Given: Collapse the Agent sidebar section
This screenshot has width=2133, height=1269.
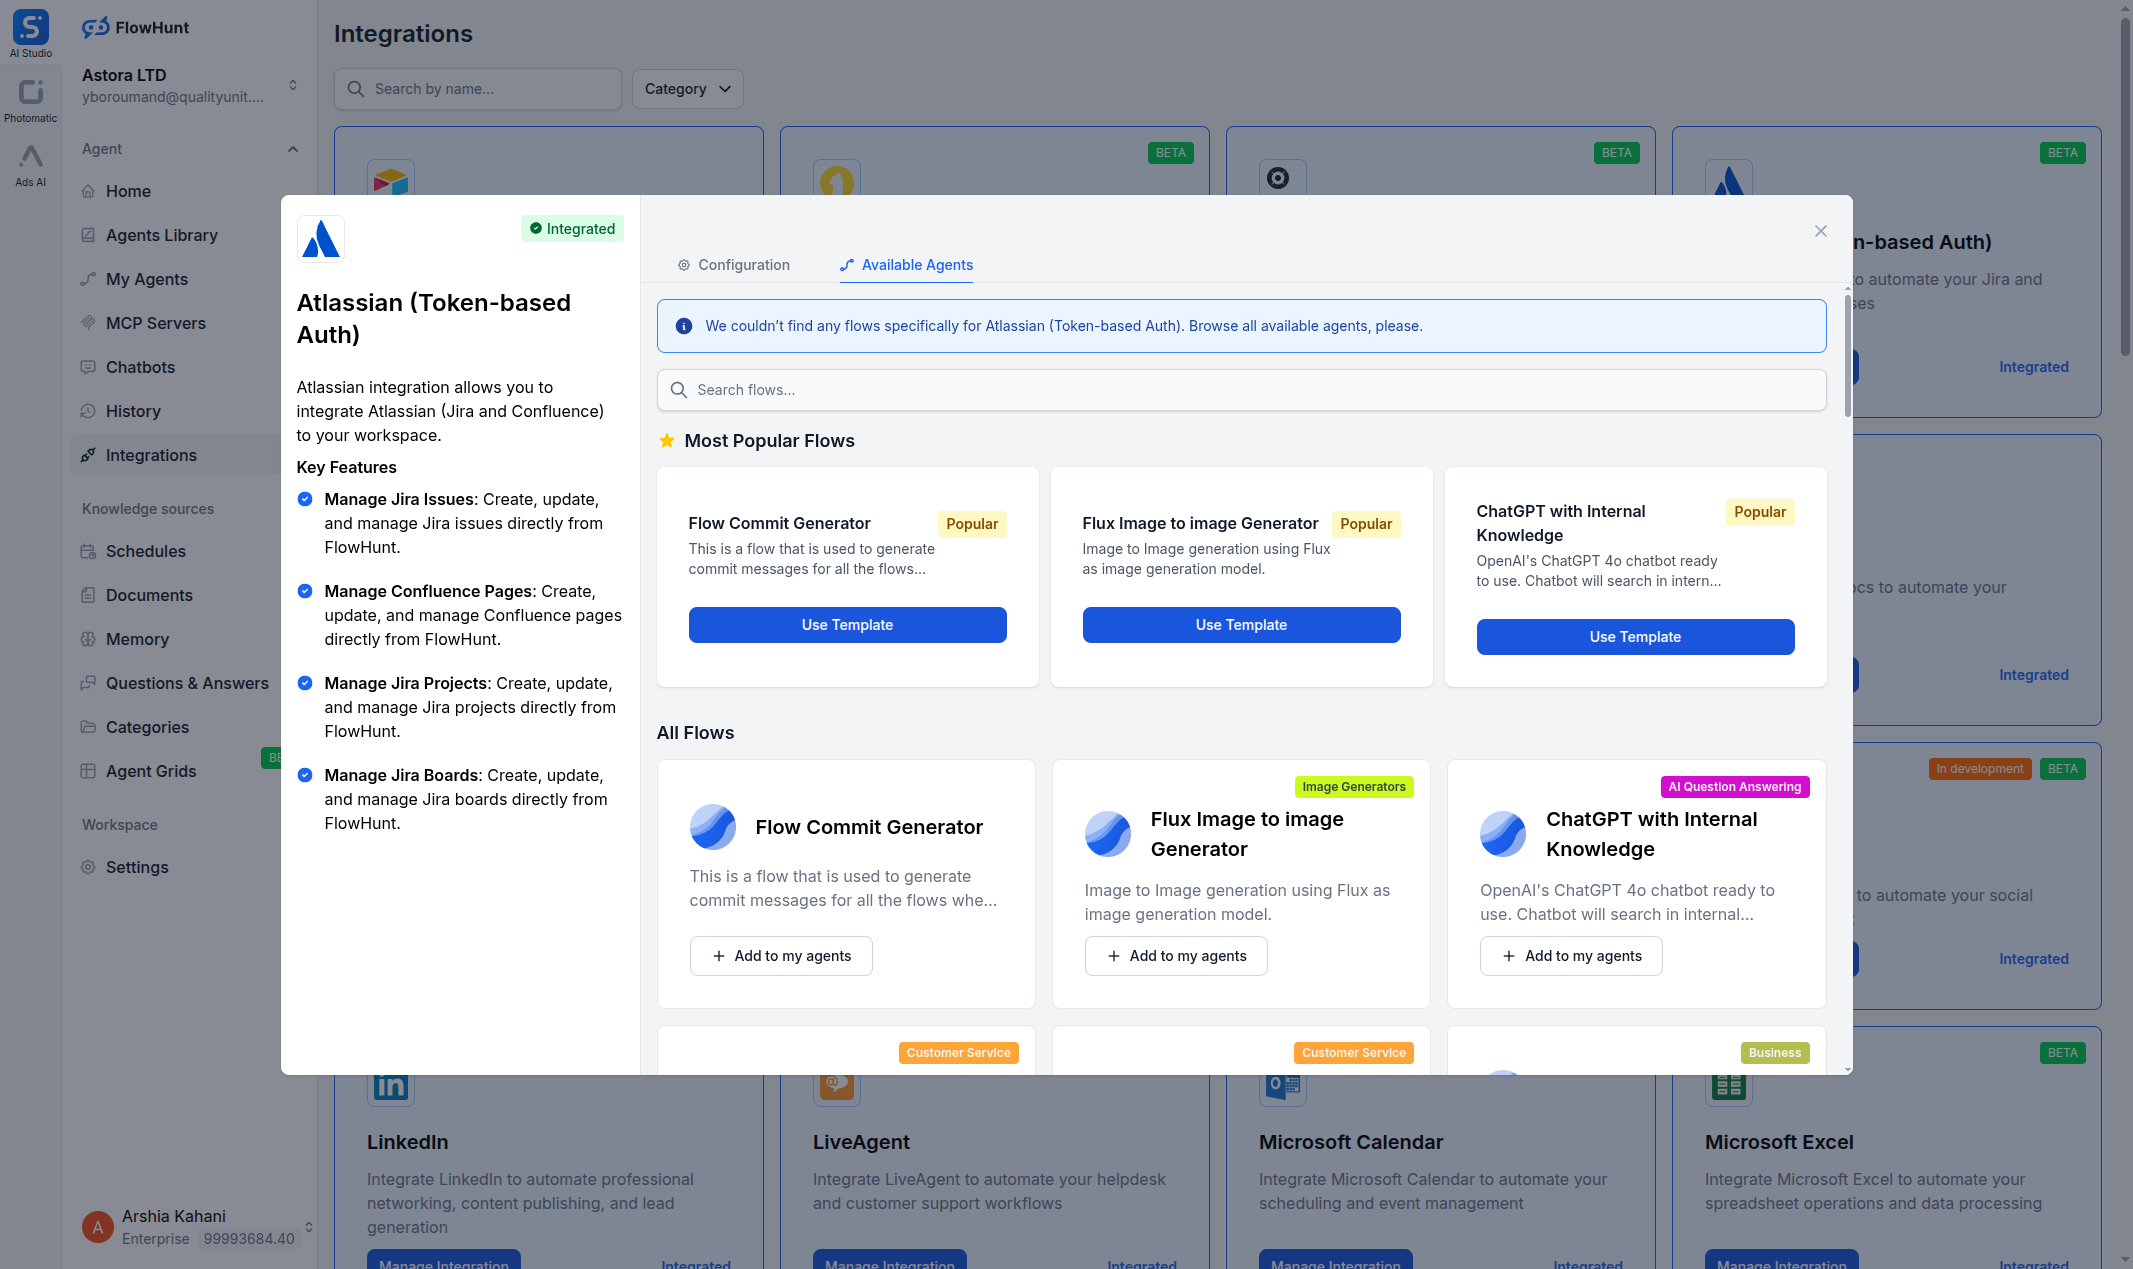Looking at the screenshot, I should tap(292, 148).
